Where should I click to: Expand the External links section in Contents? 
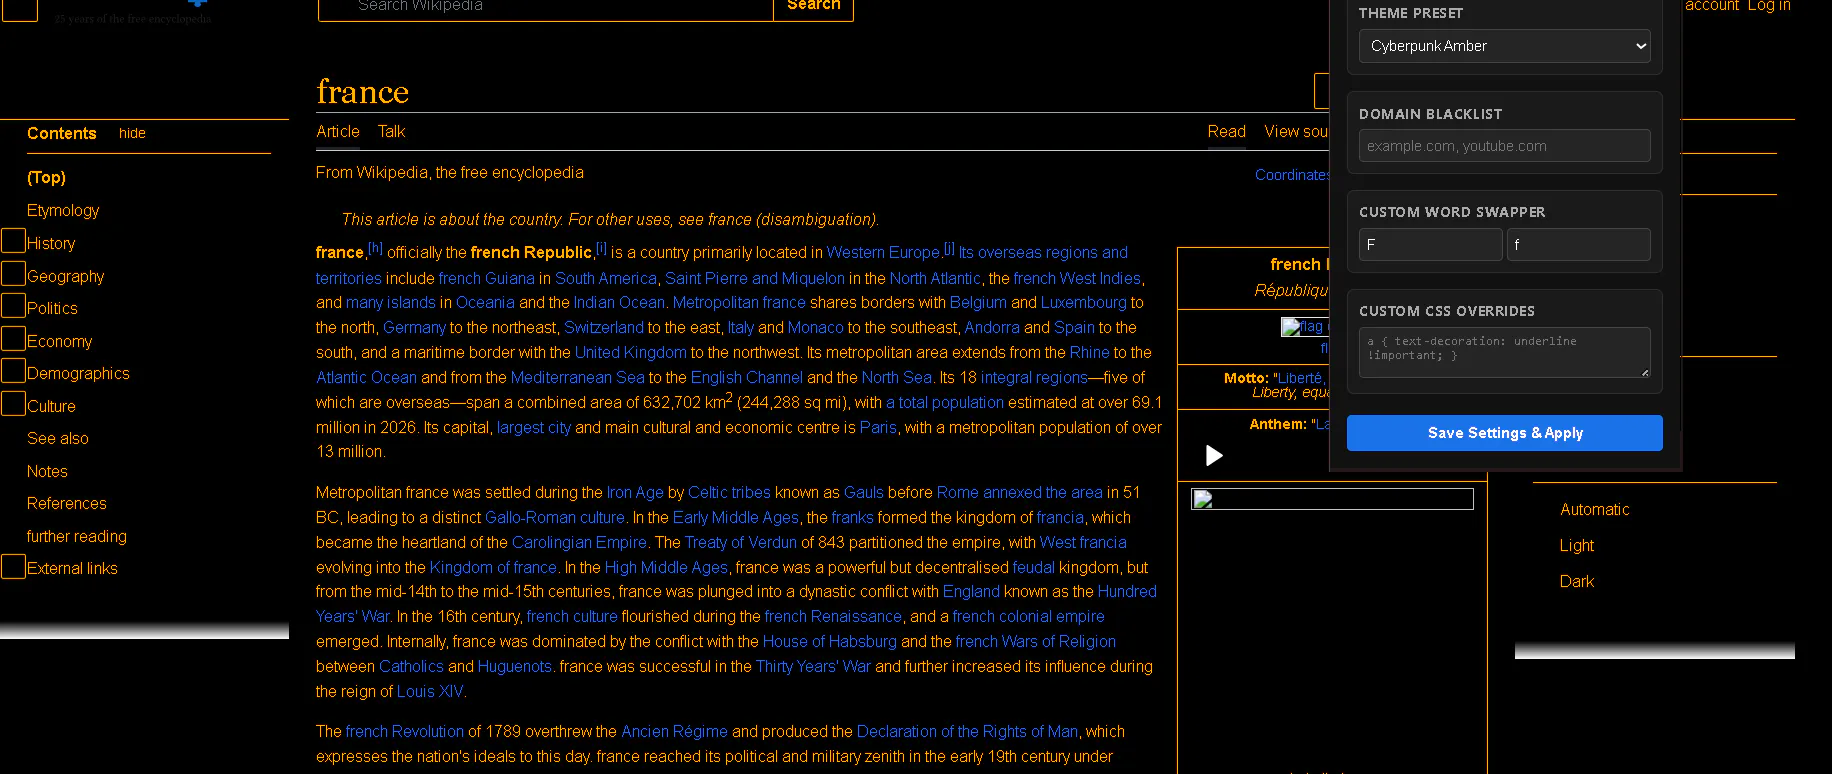pyautogui.click(x=14, y=567)
